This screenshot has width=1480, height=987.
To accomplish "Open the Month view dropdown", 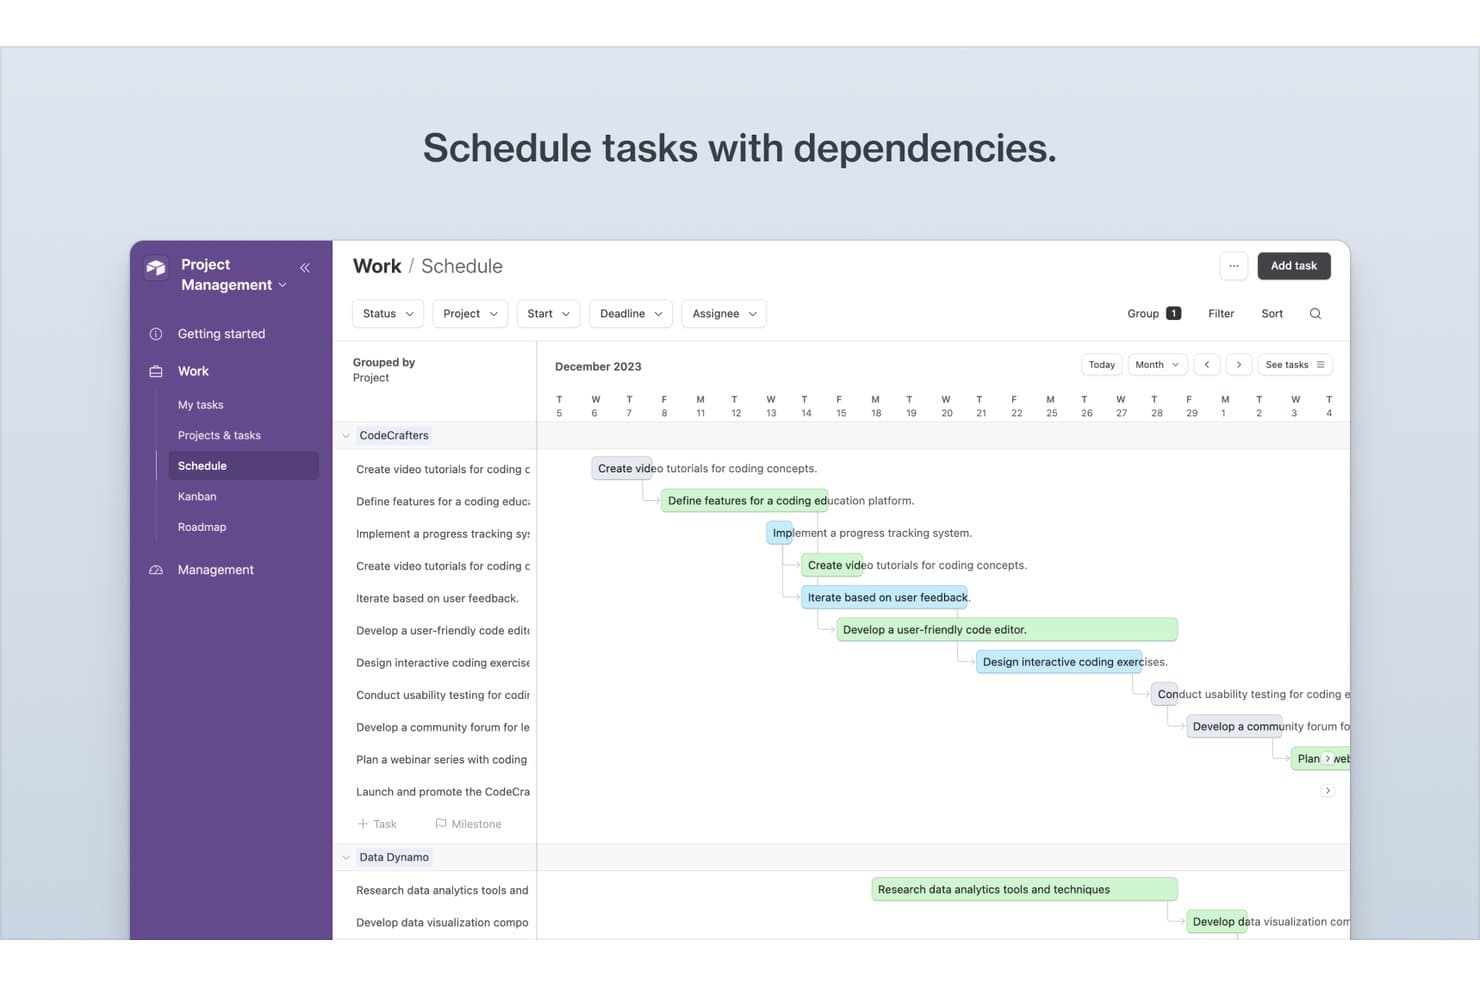I will (x=1157, y=365).
